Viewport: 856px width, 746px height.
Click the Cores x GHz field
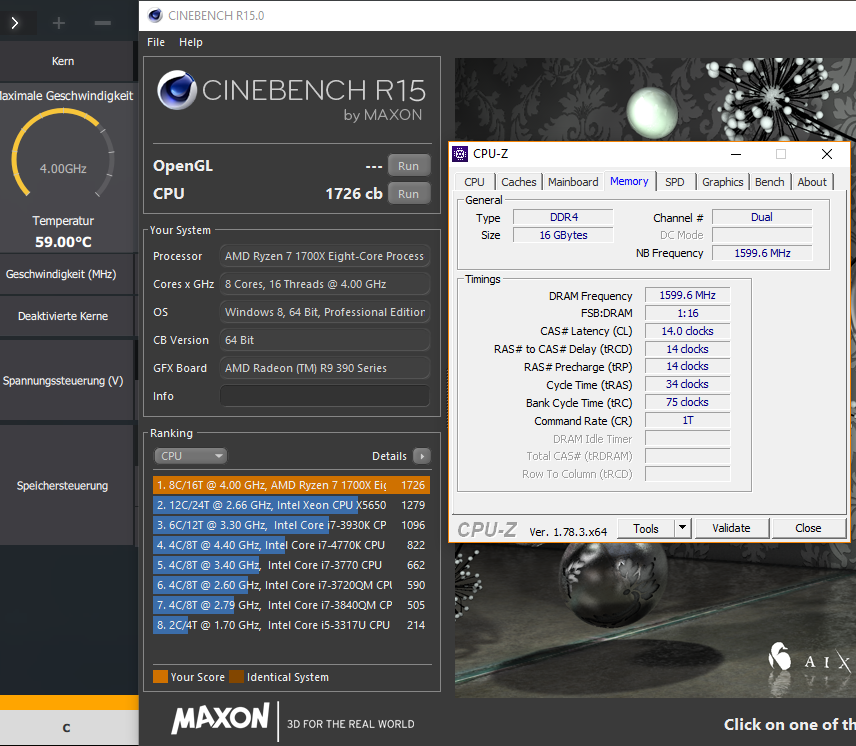pos(325,284)
